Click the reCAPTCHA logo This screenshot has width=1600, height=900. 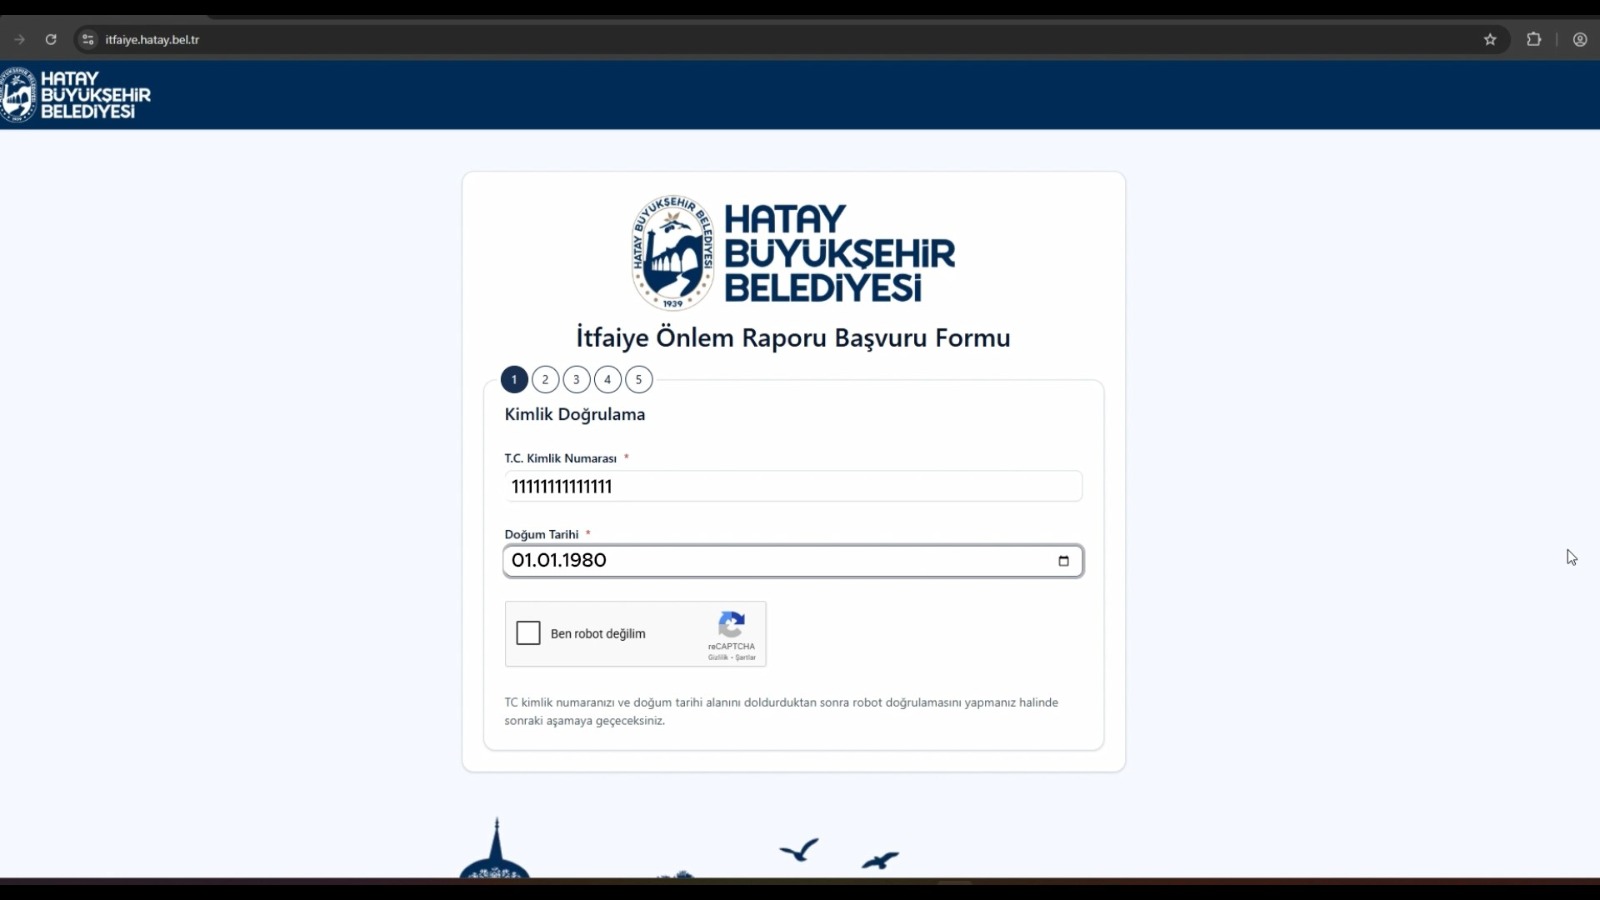coord(732,625)
